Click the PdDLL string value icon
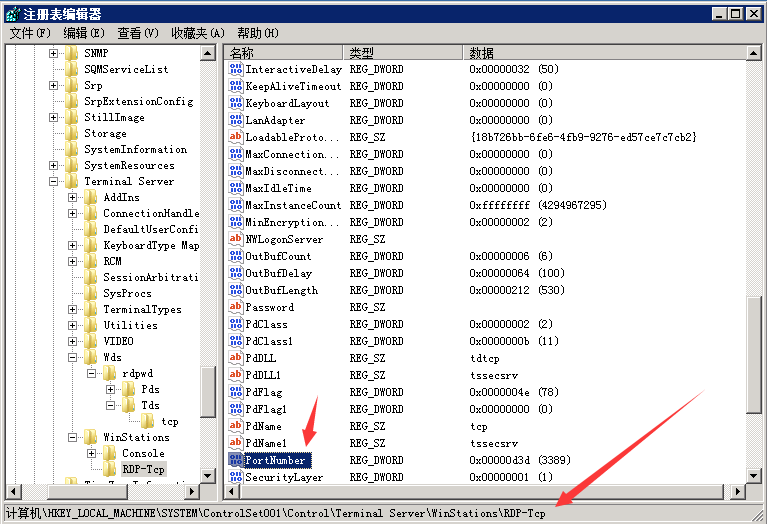The image size is (767, 524). click(236, 358)
